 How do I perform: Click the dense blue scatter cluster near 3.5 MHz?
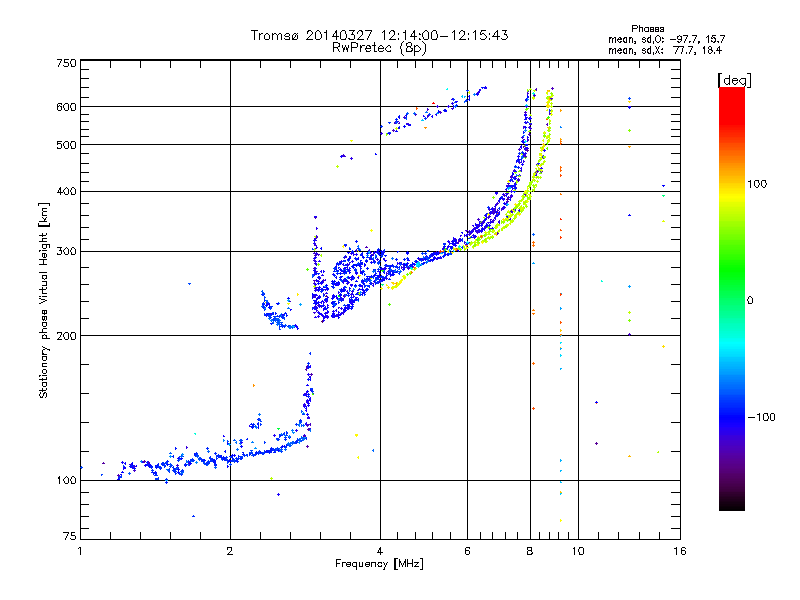[352, 281]
